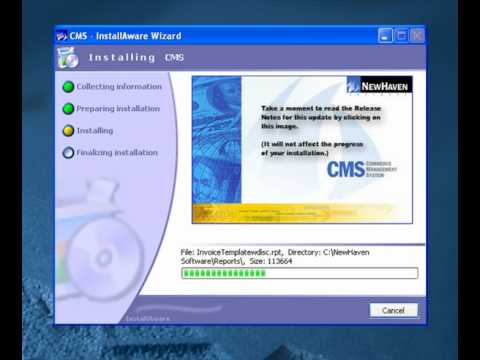Click the installation progress bar
Image resolution: width=480 pixels, height=360 pixels.
pos(299,273)
